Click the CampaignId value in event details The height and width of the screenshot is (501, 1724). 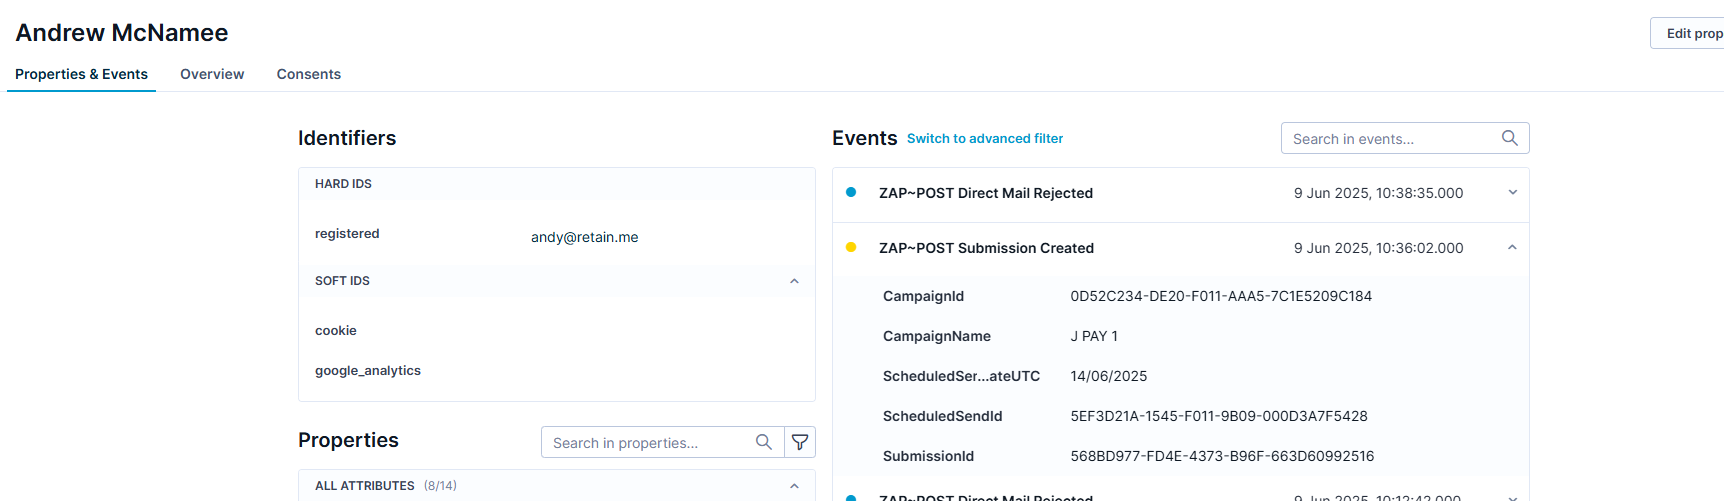click(1220, 296)
